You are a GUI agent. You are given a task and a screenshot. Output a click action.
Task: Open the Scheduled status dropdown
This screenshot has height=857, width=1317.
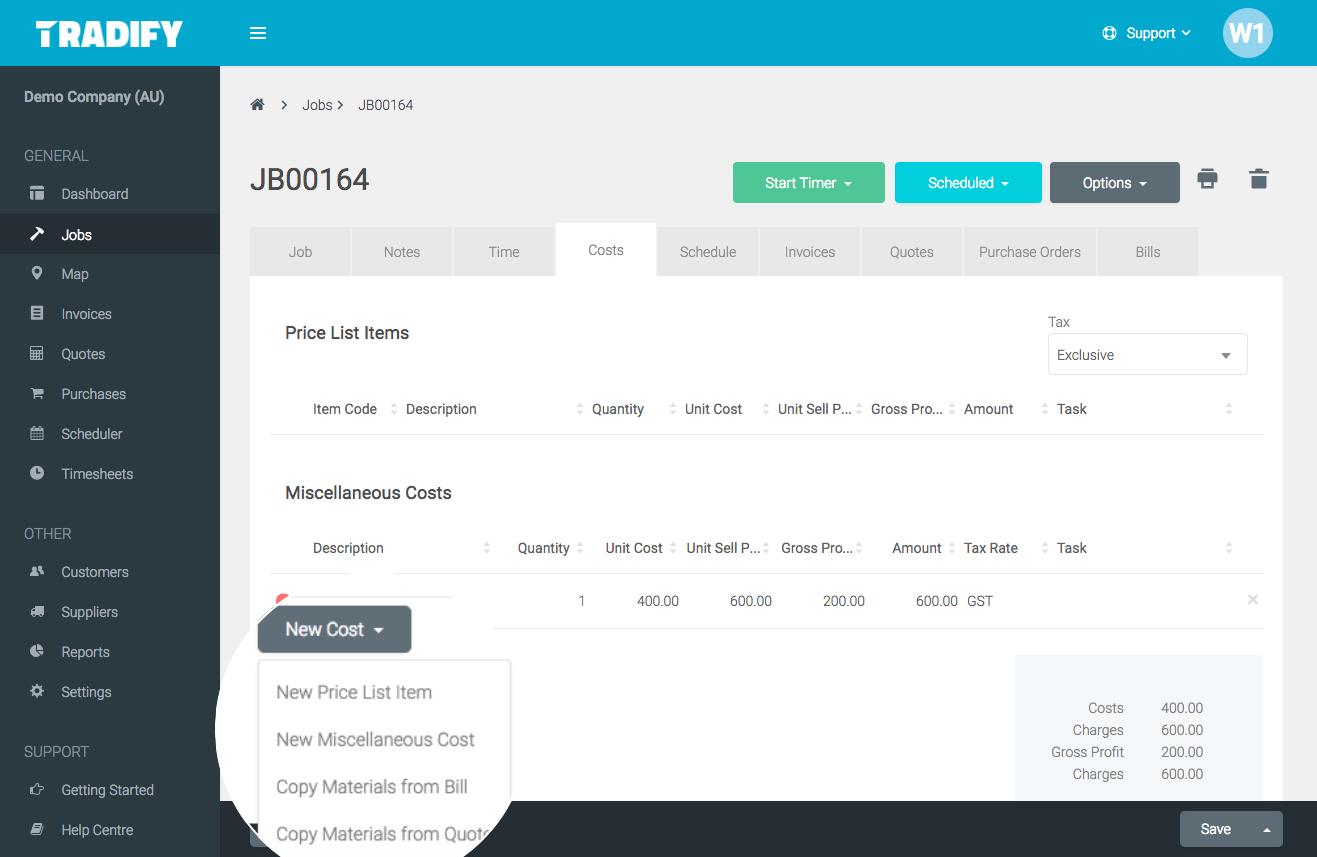[968, 183]
